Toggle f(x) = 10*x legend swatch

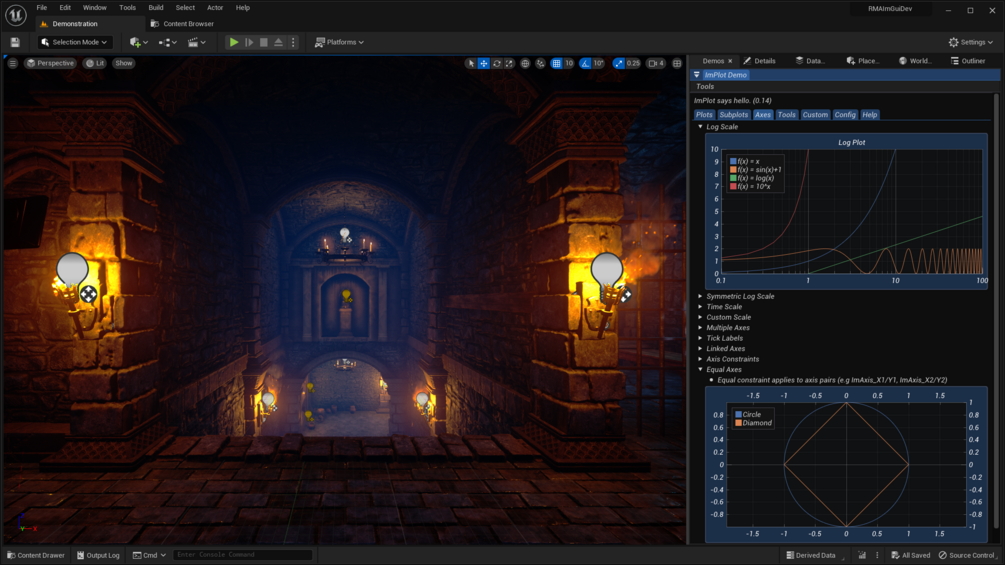coord(733,186)
